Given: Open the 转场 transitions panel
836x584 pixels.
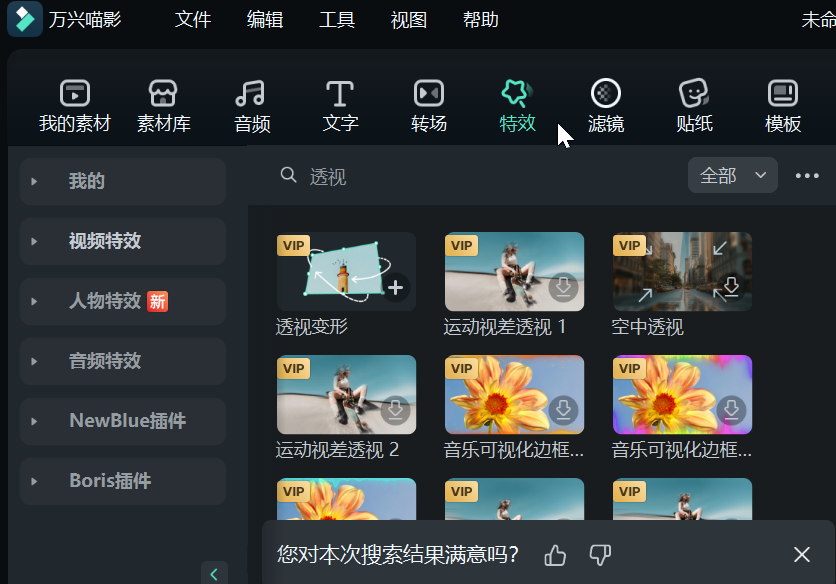Looking at the screenshot, I should [x=429, y=106].
